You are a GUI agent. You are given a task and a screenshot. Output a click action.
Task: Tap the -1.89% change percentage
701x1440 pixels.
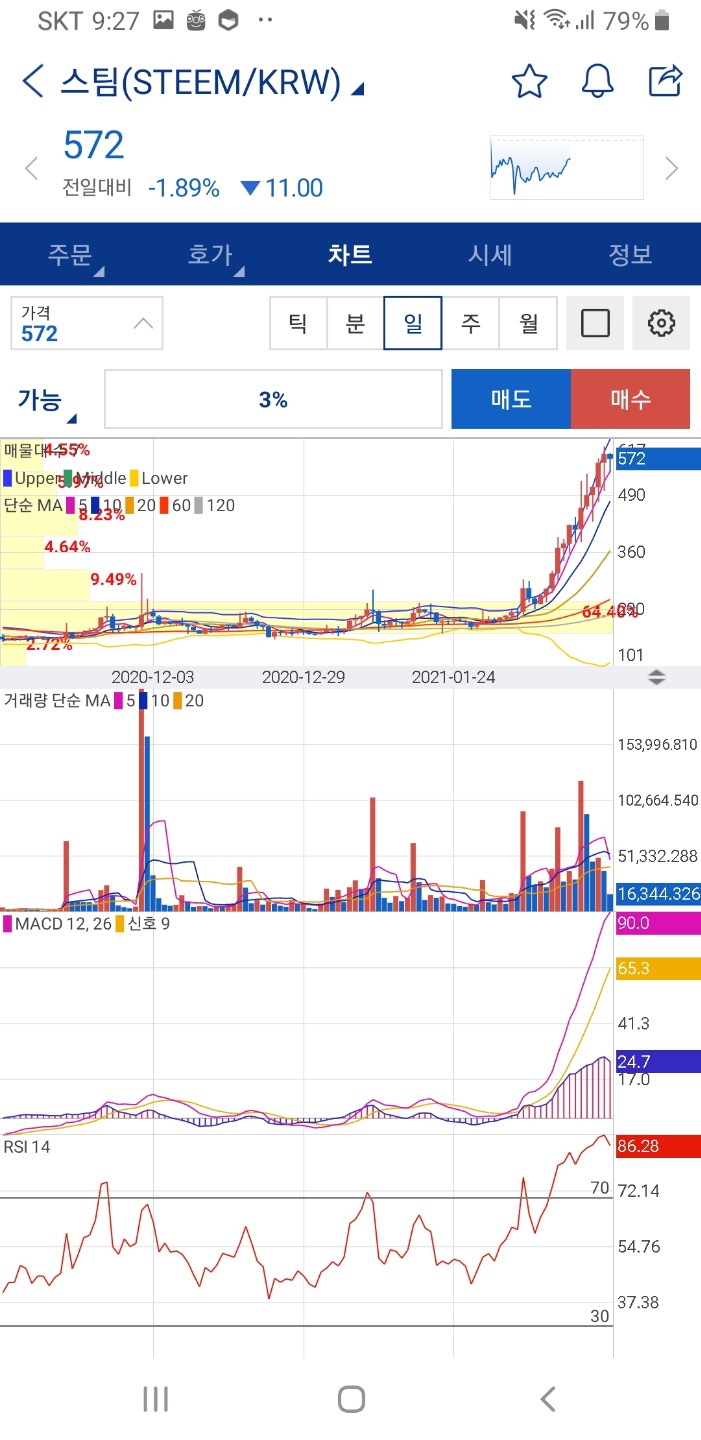click(x=184, y=188)
